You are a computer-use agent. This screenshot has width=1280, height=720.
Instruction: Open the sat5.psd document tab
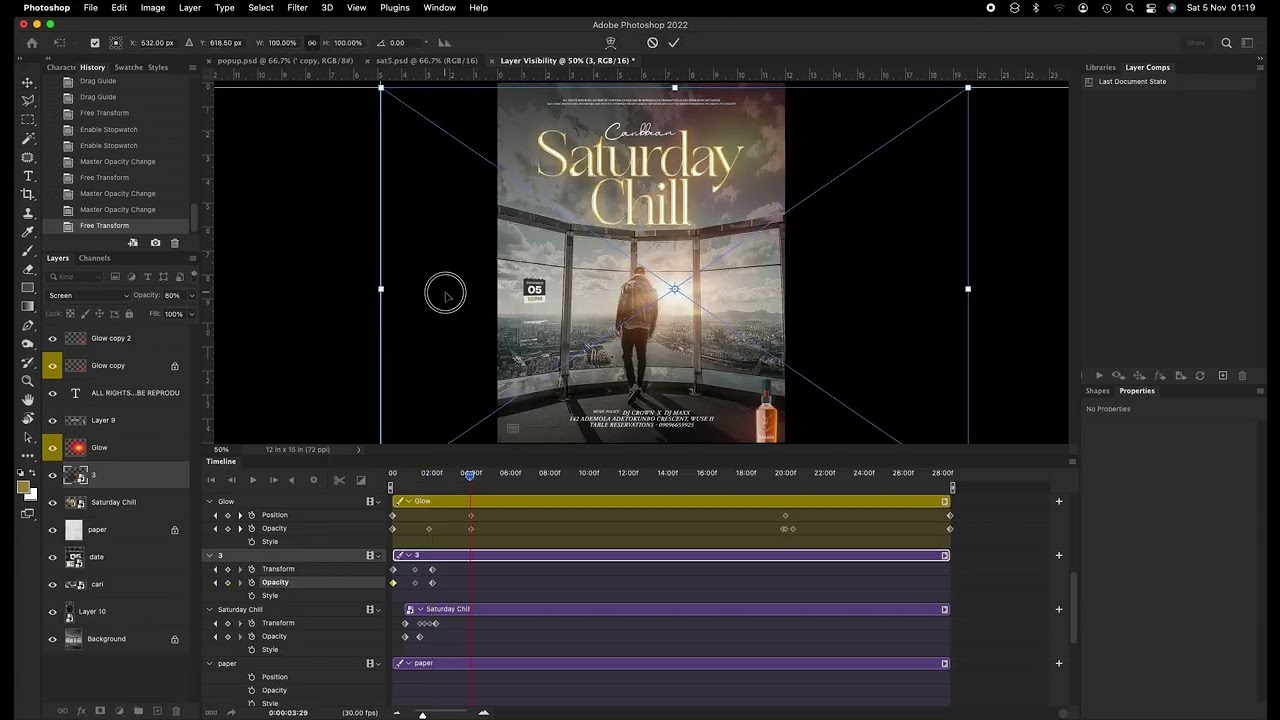pos(426,61)
